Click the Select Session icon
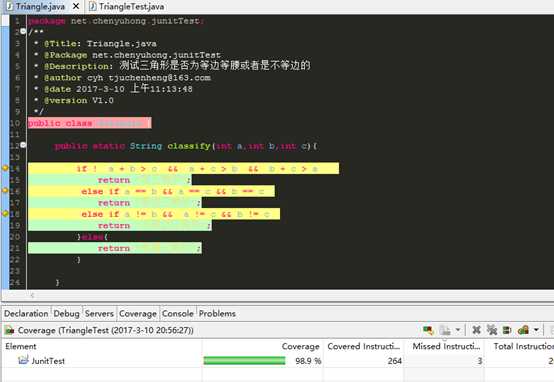This screenshot has height=382, width=554. [x=523, y=330]
